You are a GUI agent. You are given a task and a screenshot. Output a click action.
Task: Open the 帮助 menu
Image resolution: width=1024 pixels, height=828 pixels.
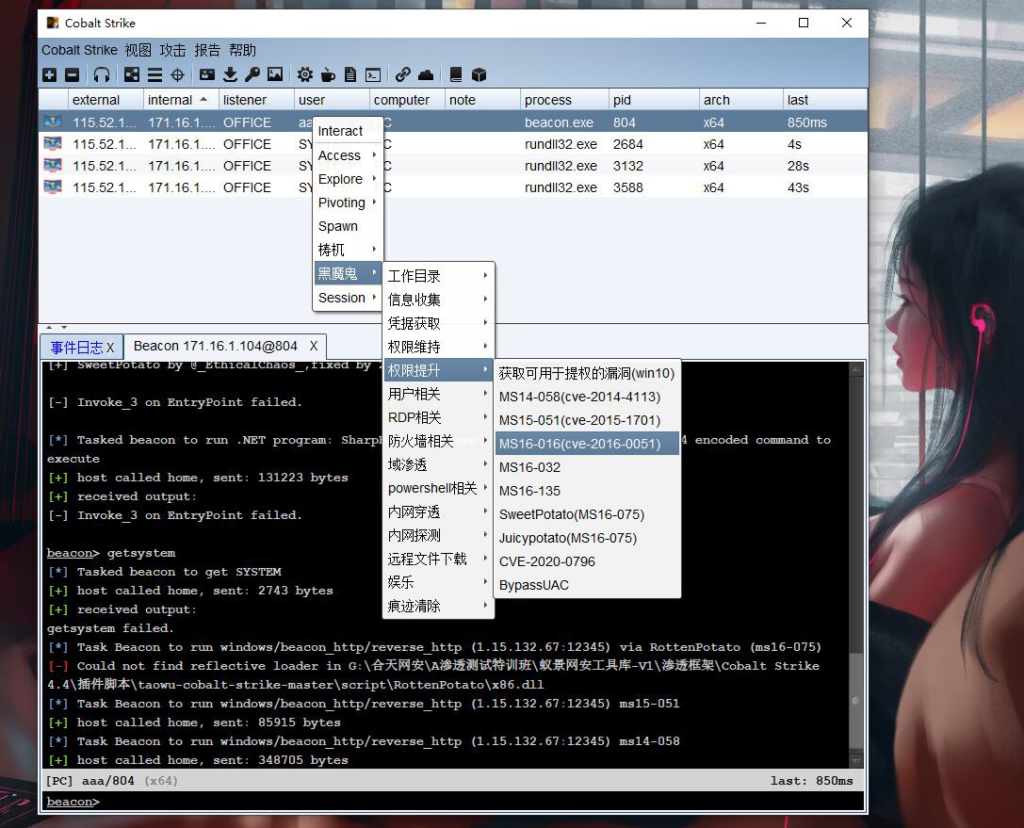coord(242,50)
